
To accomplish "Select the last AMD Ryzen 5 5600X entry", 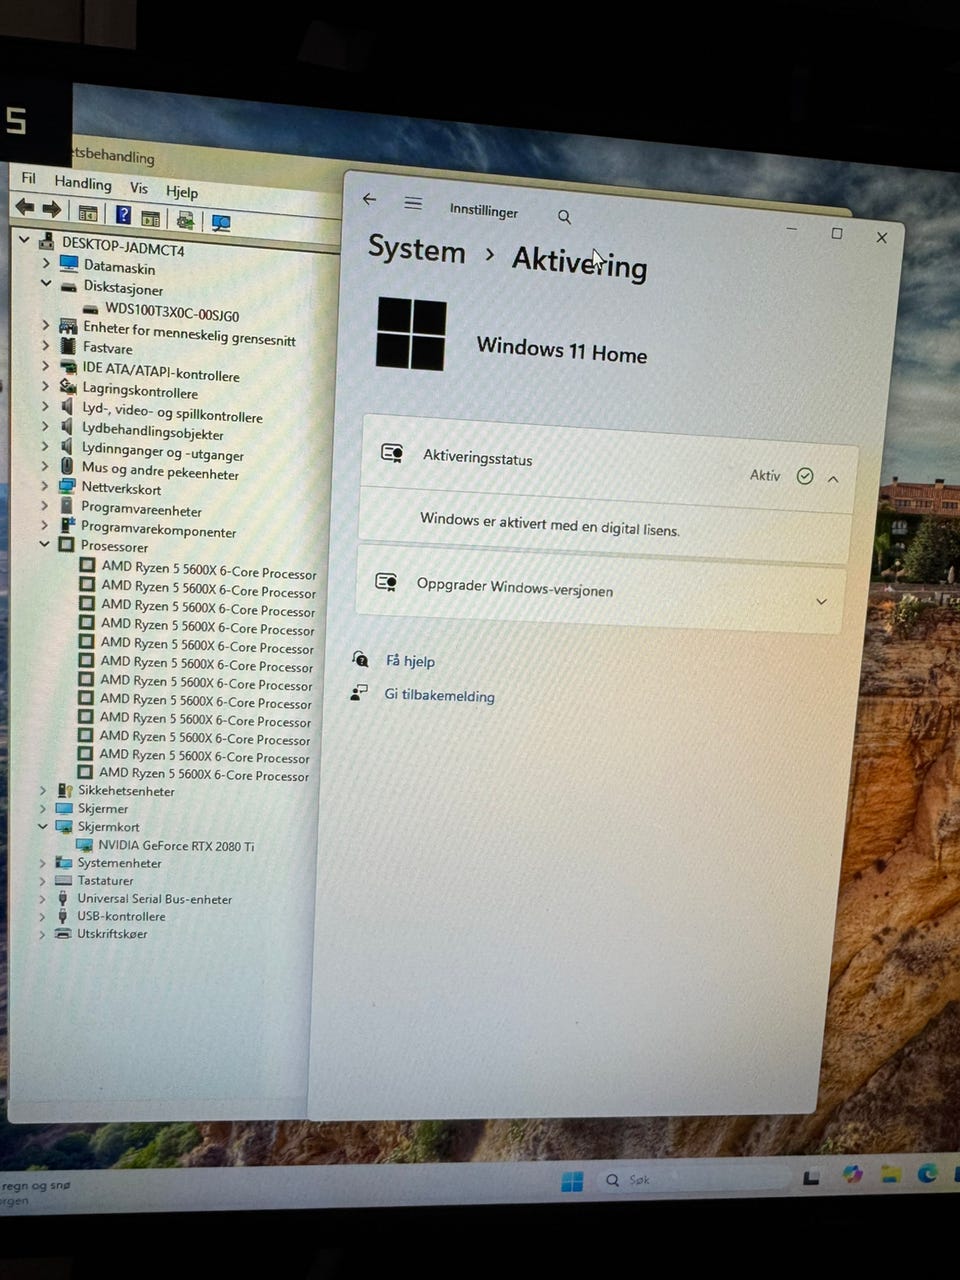I will [204, 774].
